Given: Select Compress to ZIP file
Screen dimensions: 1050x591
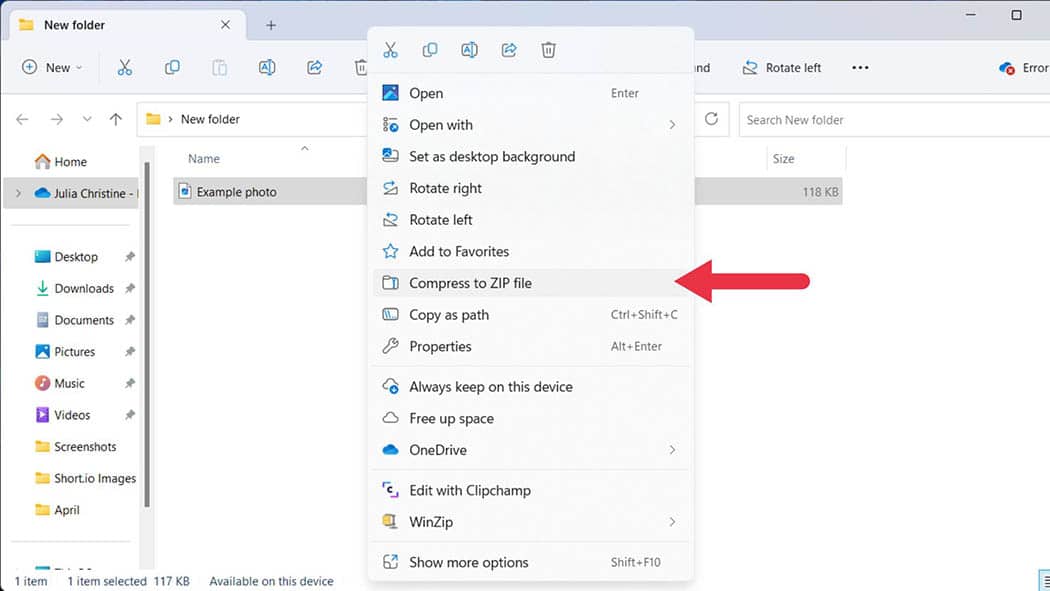Looking at the screenshot, I should [x=530, y=282].
